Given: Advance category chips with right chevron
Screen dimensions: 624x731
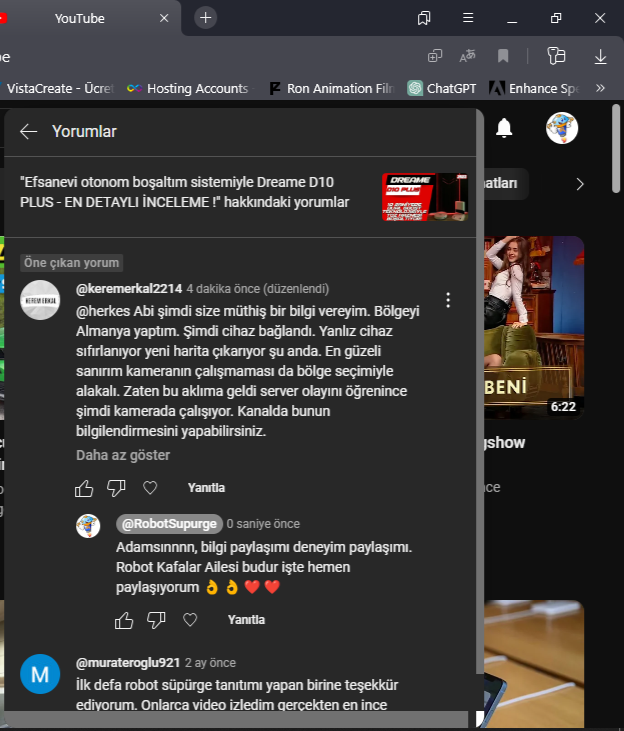Looking at the screenshot, I should tap(580, 184).
